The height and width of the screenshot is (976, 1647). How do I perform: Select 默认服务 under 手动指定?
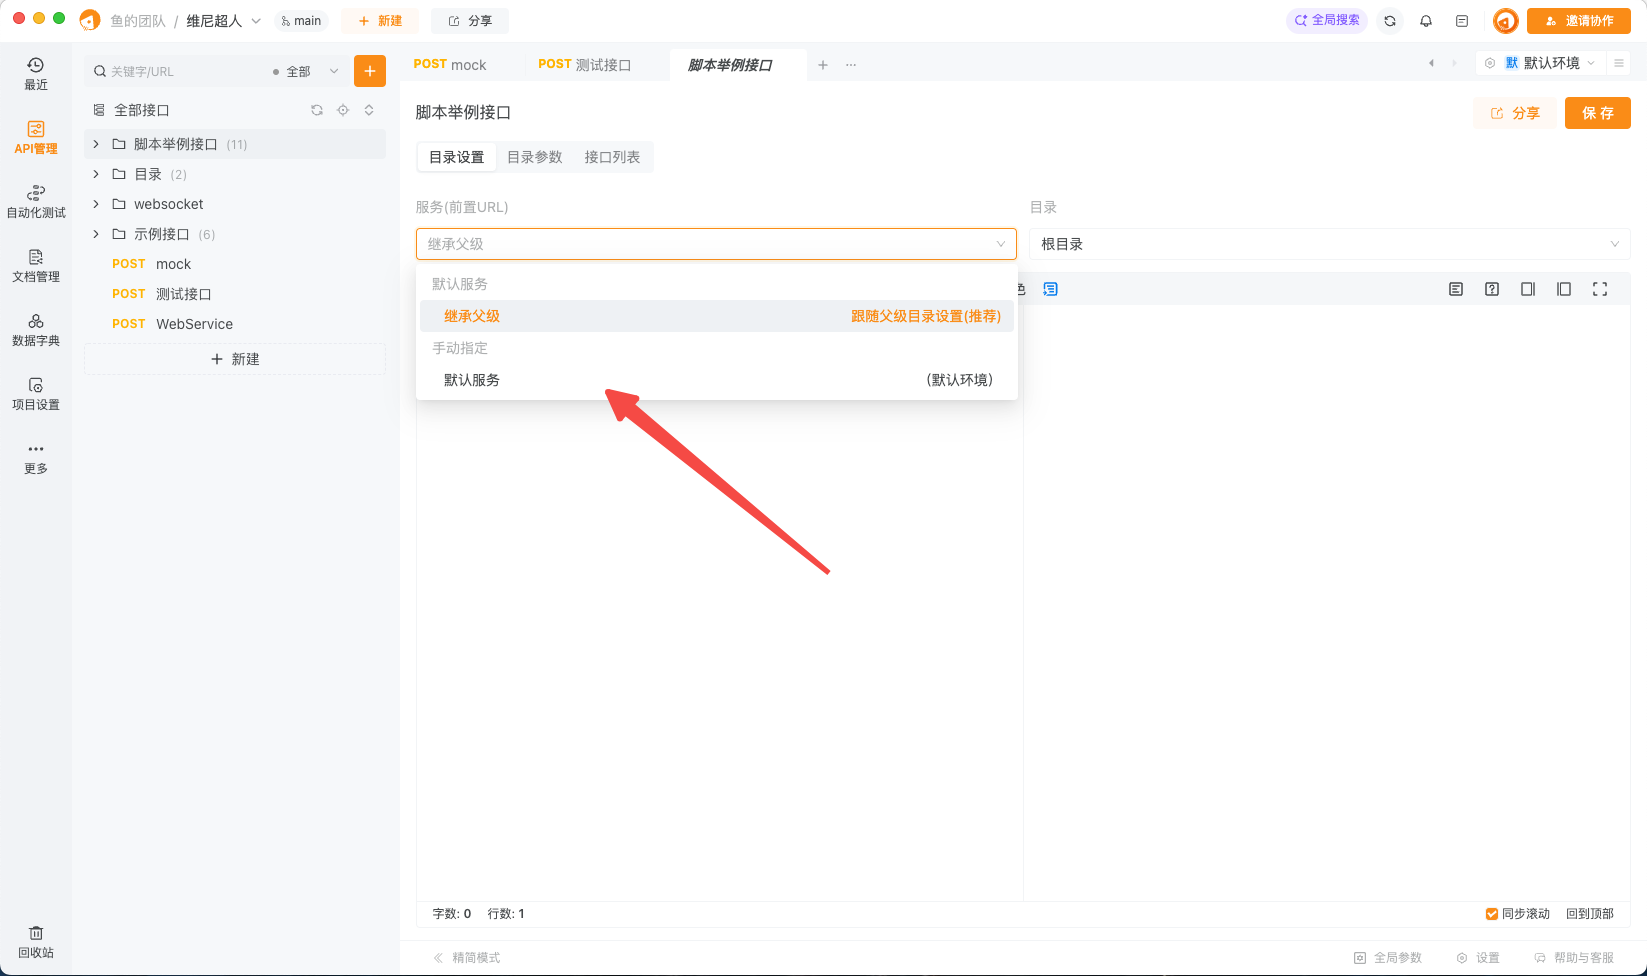click(x=472, y=379)
